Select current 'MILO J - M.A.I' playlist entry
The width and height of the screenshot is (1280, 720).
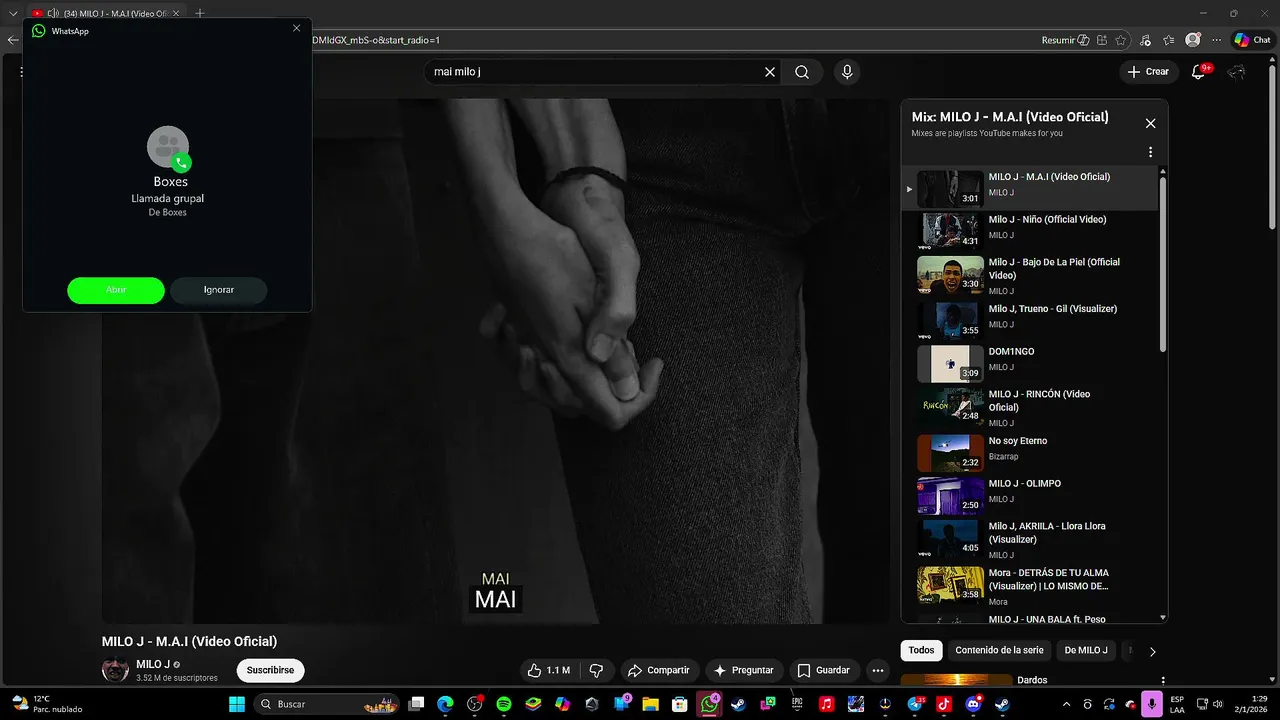(x=1030, y=187)
